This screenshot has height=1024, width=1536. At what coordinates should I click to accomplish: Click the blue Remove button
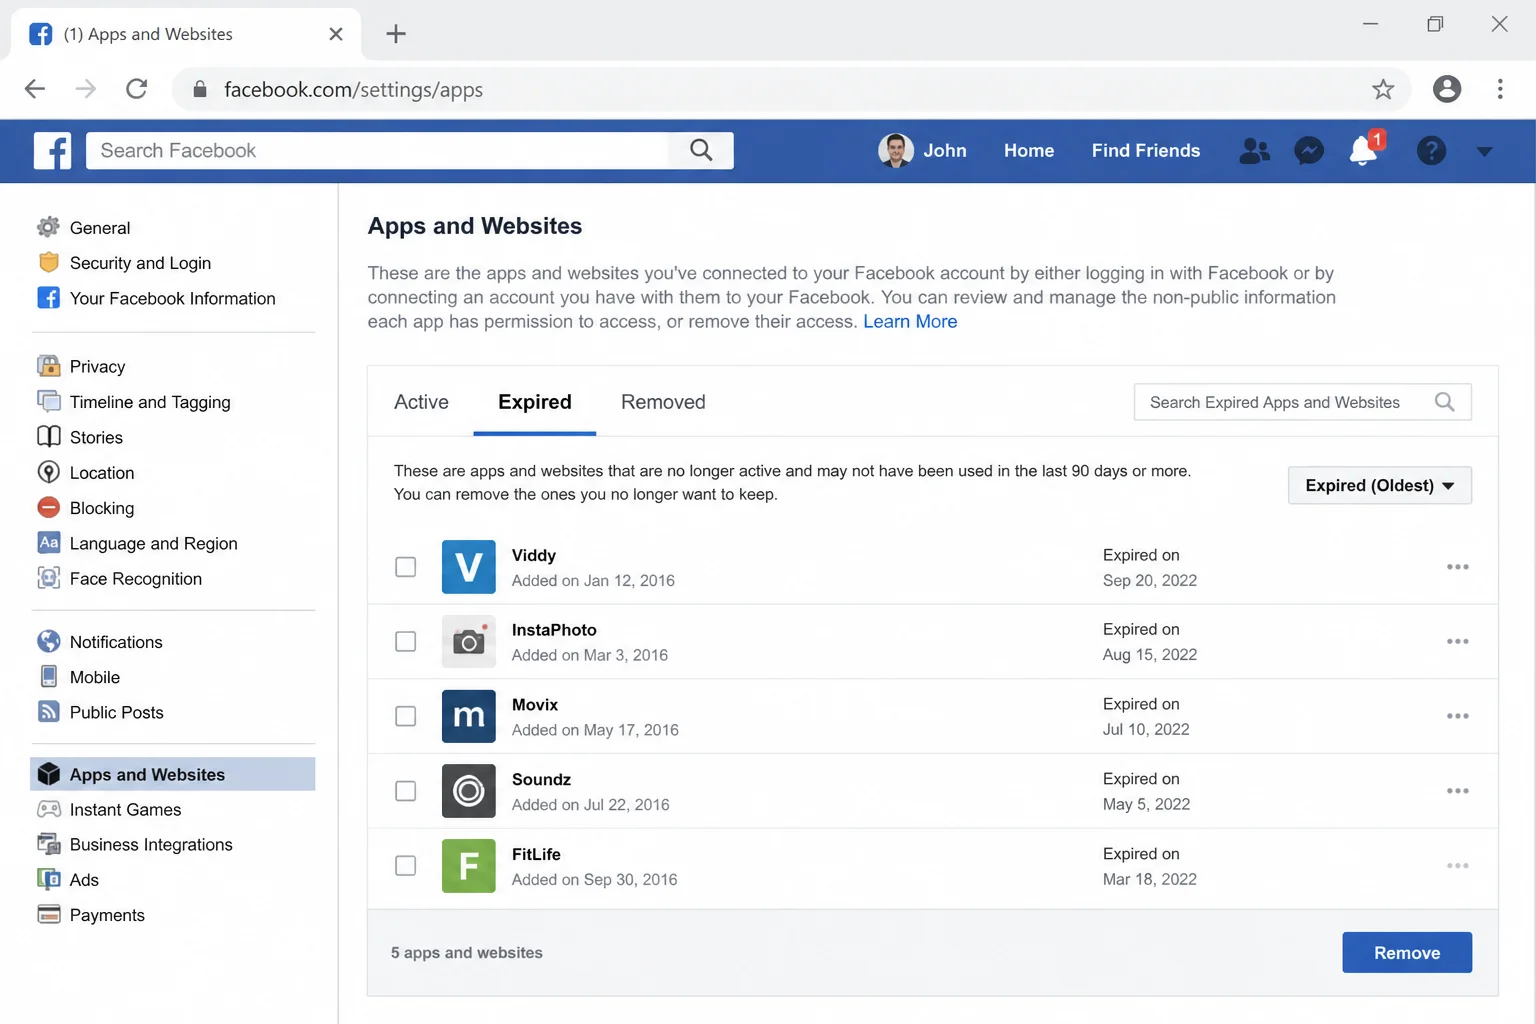1407,953
